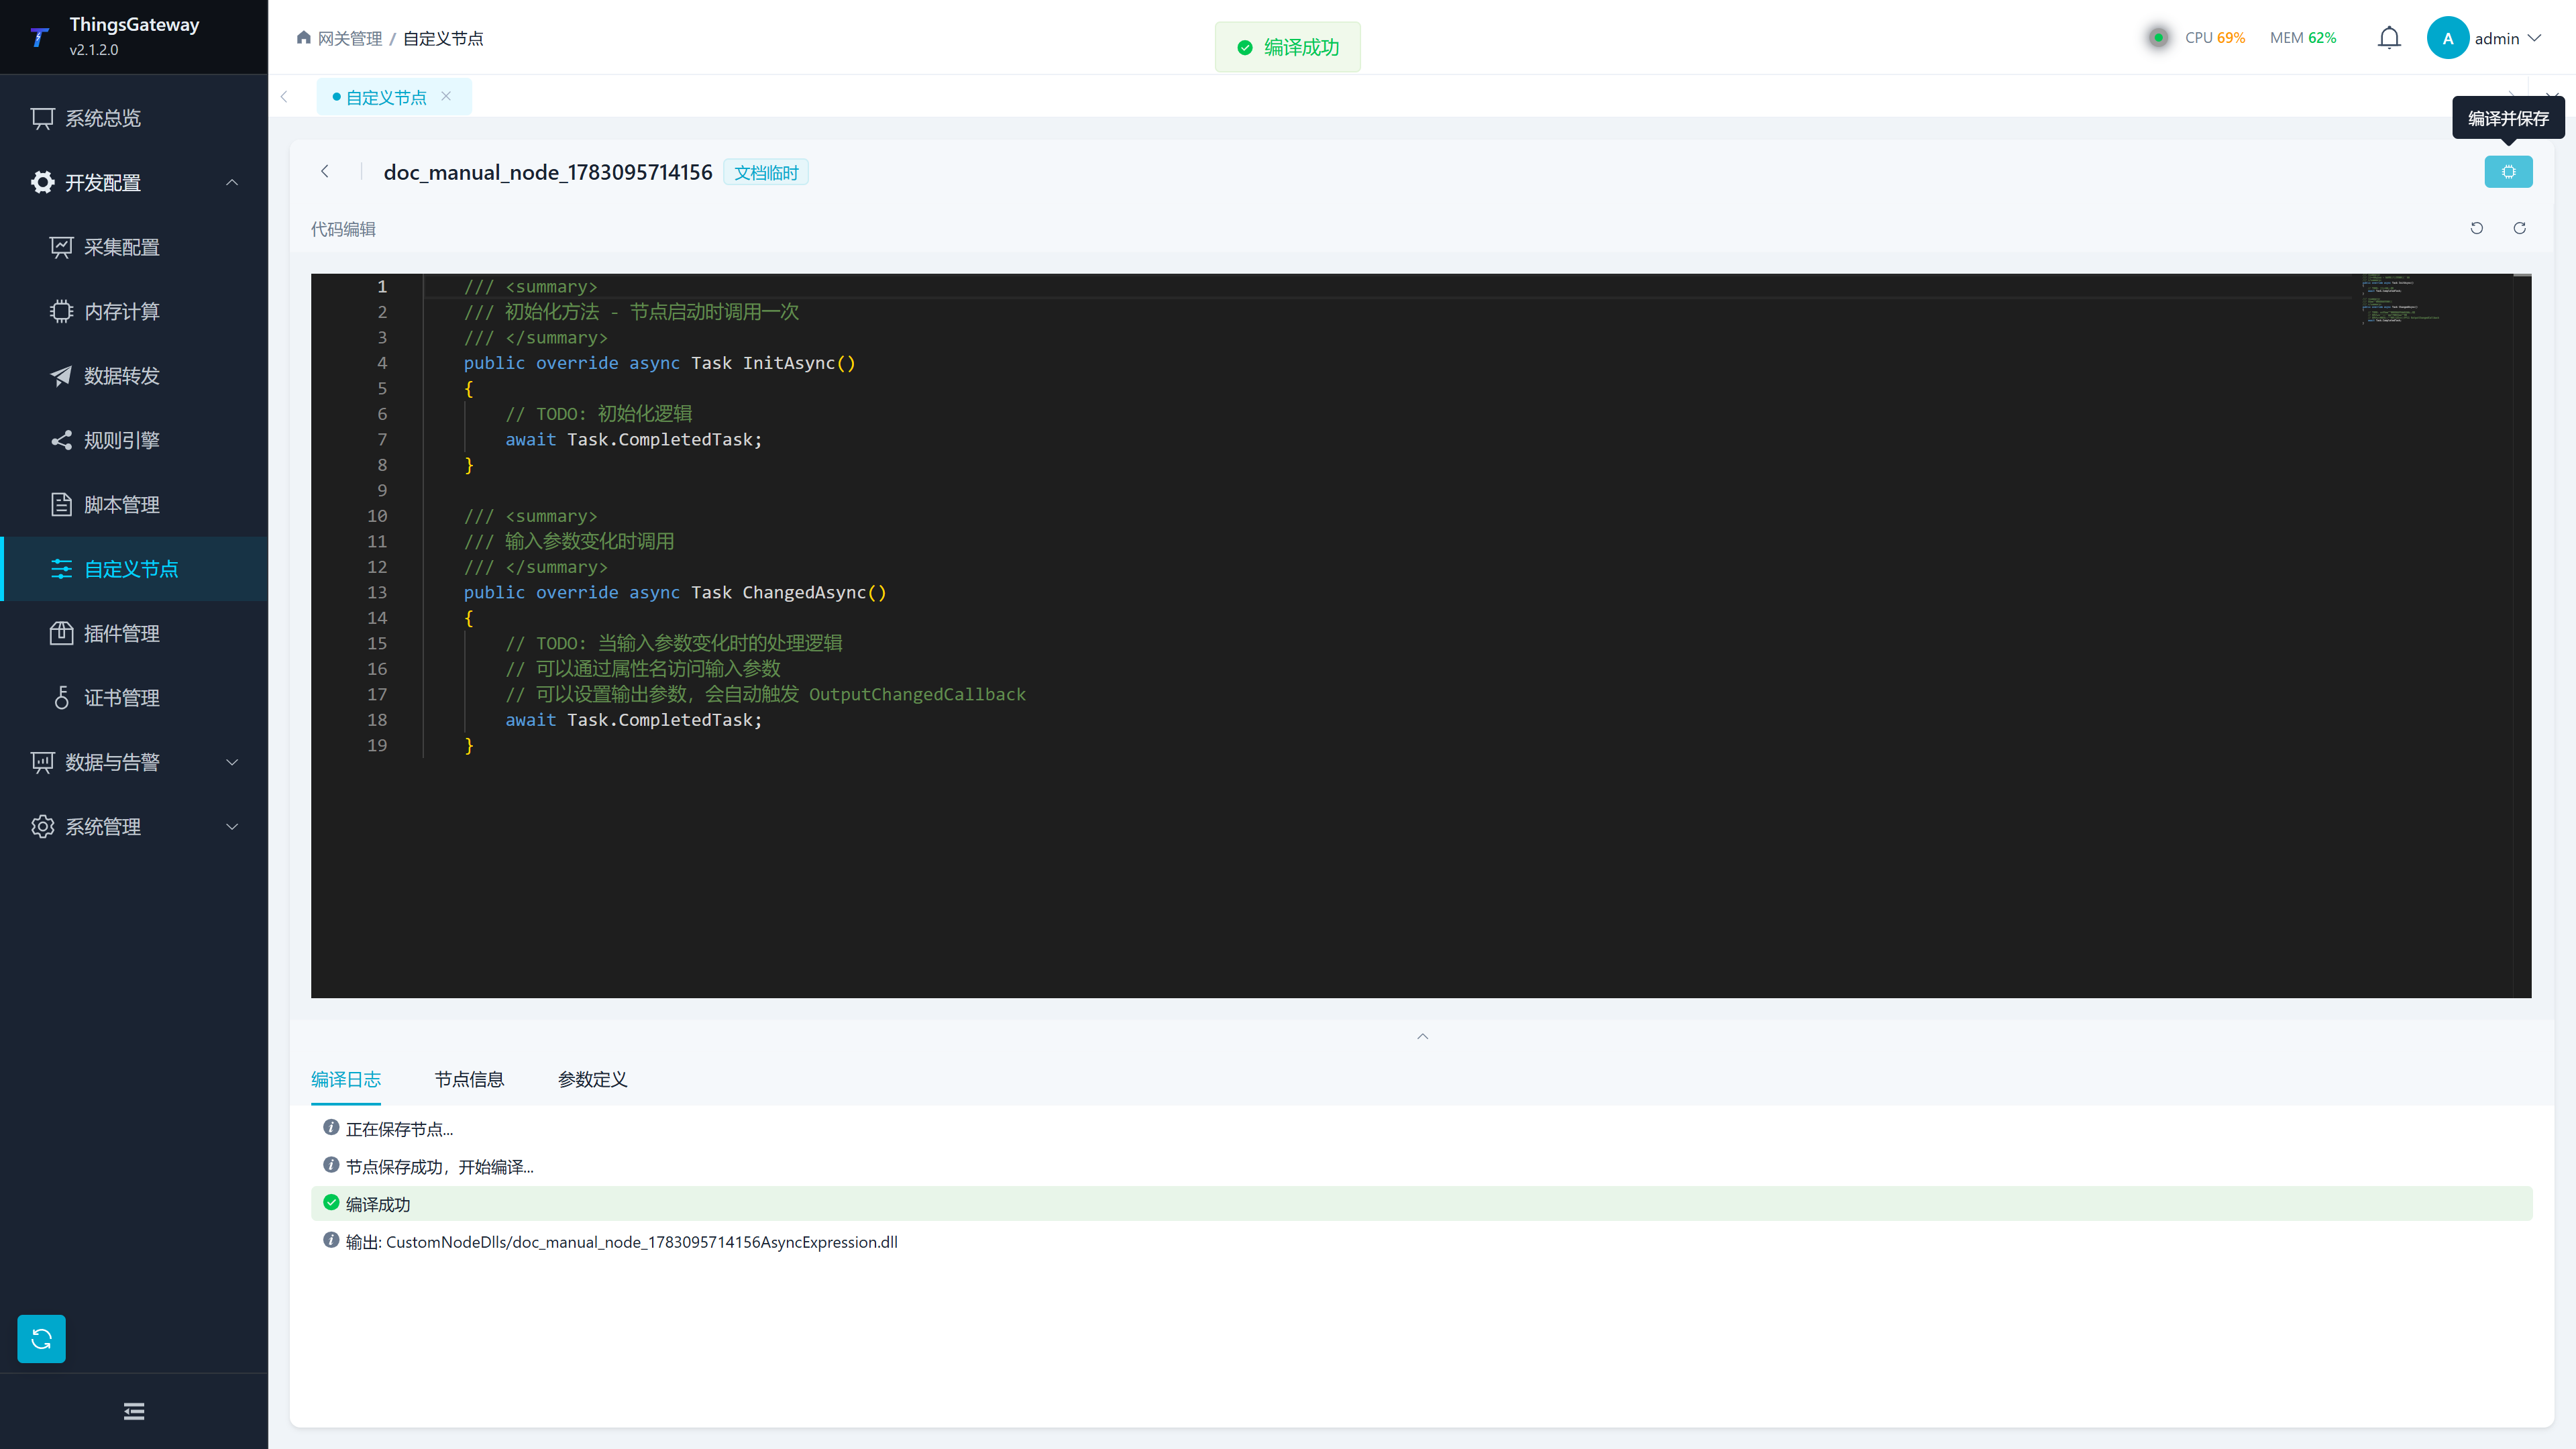Go back using the arrow beside the node name
2576x1449 pixels.
tap(325, 171)
